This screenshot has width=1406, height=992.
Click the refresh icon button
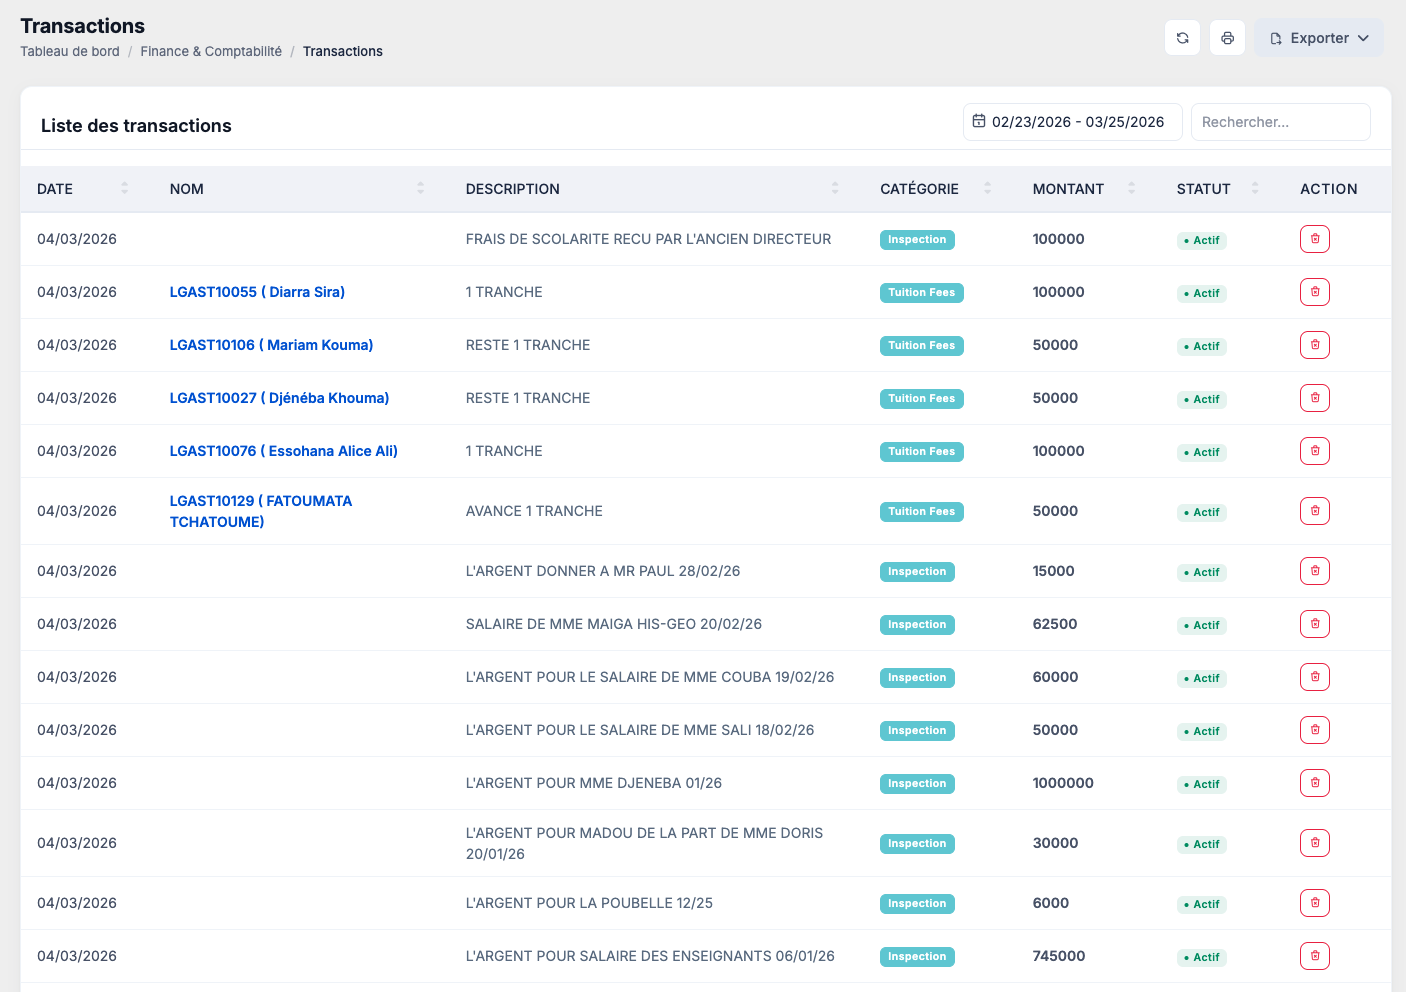1182,38
